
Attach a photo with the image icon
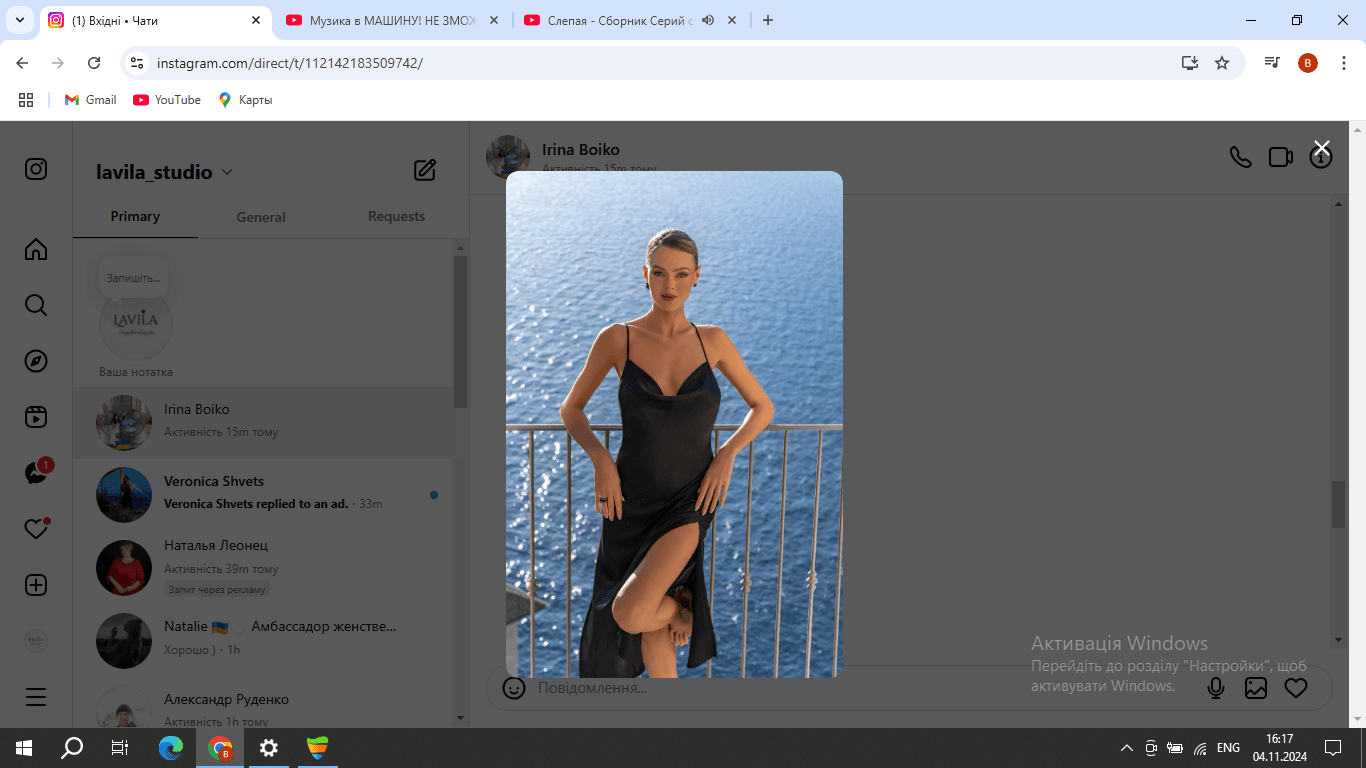coord(1256,688)
